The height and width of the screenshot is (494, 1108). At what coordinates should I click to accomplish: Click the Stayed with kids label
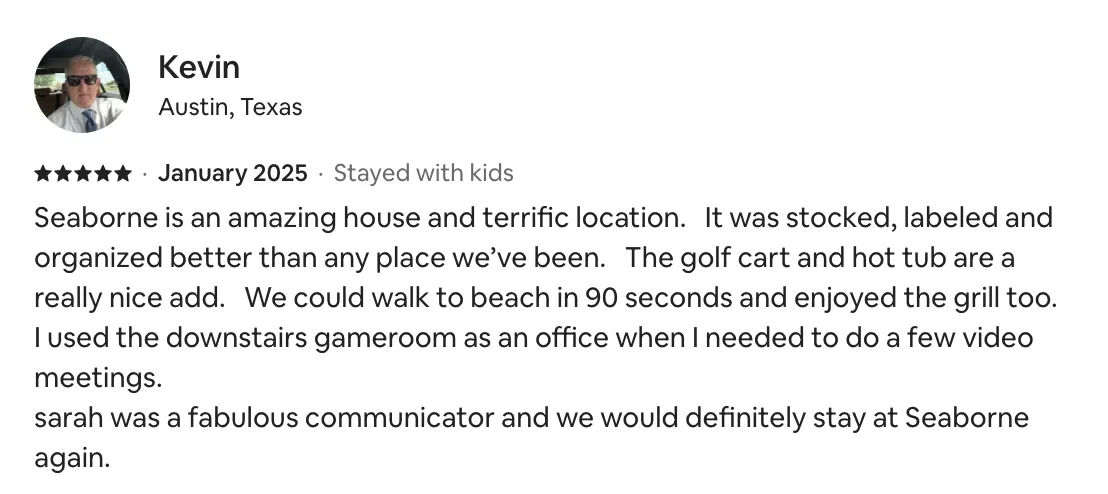coord(423,173)
